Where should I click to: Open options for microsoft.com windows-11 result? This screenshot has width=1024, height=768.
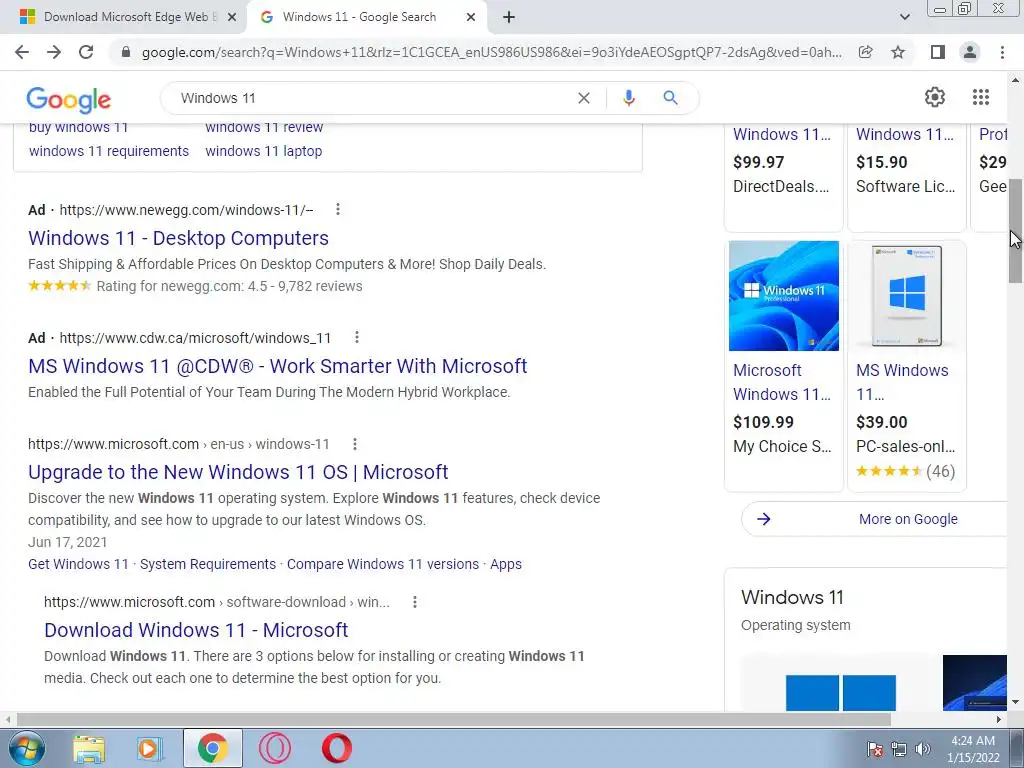coord(355,444)
